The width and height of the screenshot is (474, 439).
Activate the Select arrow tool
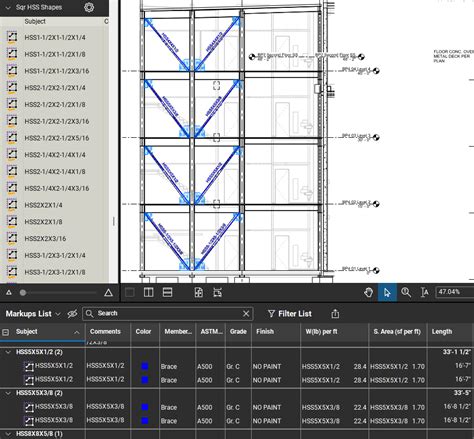pyautogui.click(x=387, y=292)
